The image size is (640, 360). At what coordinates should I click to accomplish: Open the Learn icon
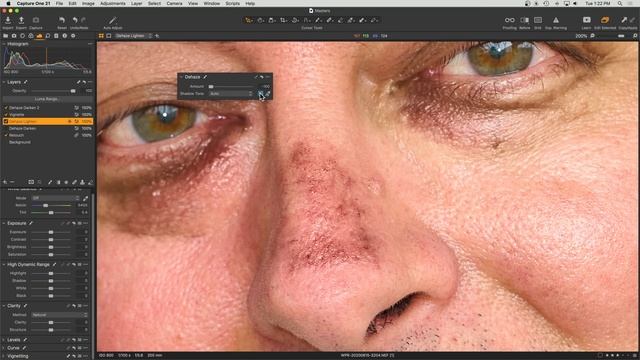pos(587,20)
